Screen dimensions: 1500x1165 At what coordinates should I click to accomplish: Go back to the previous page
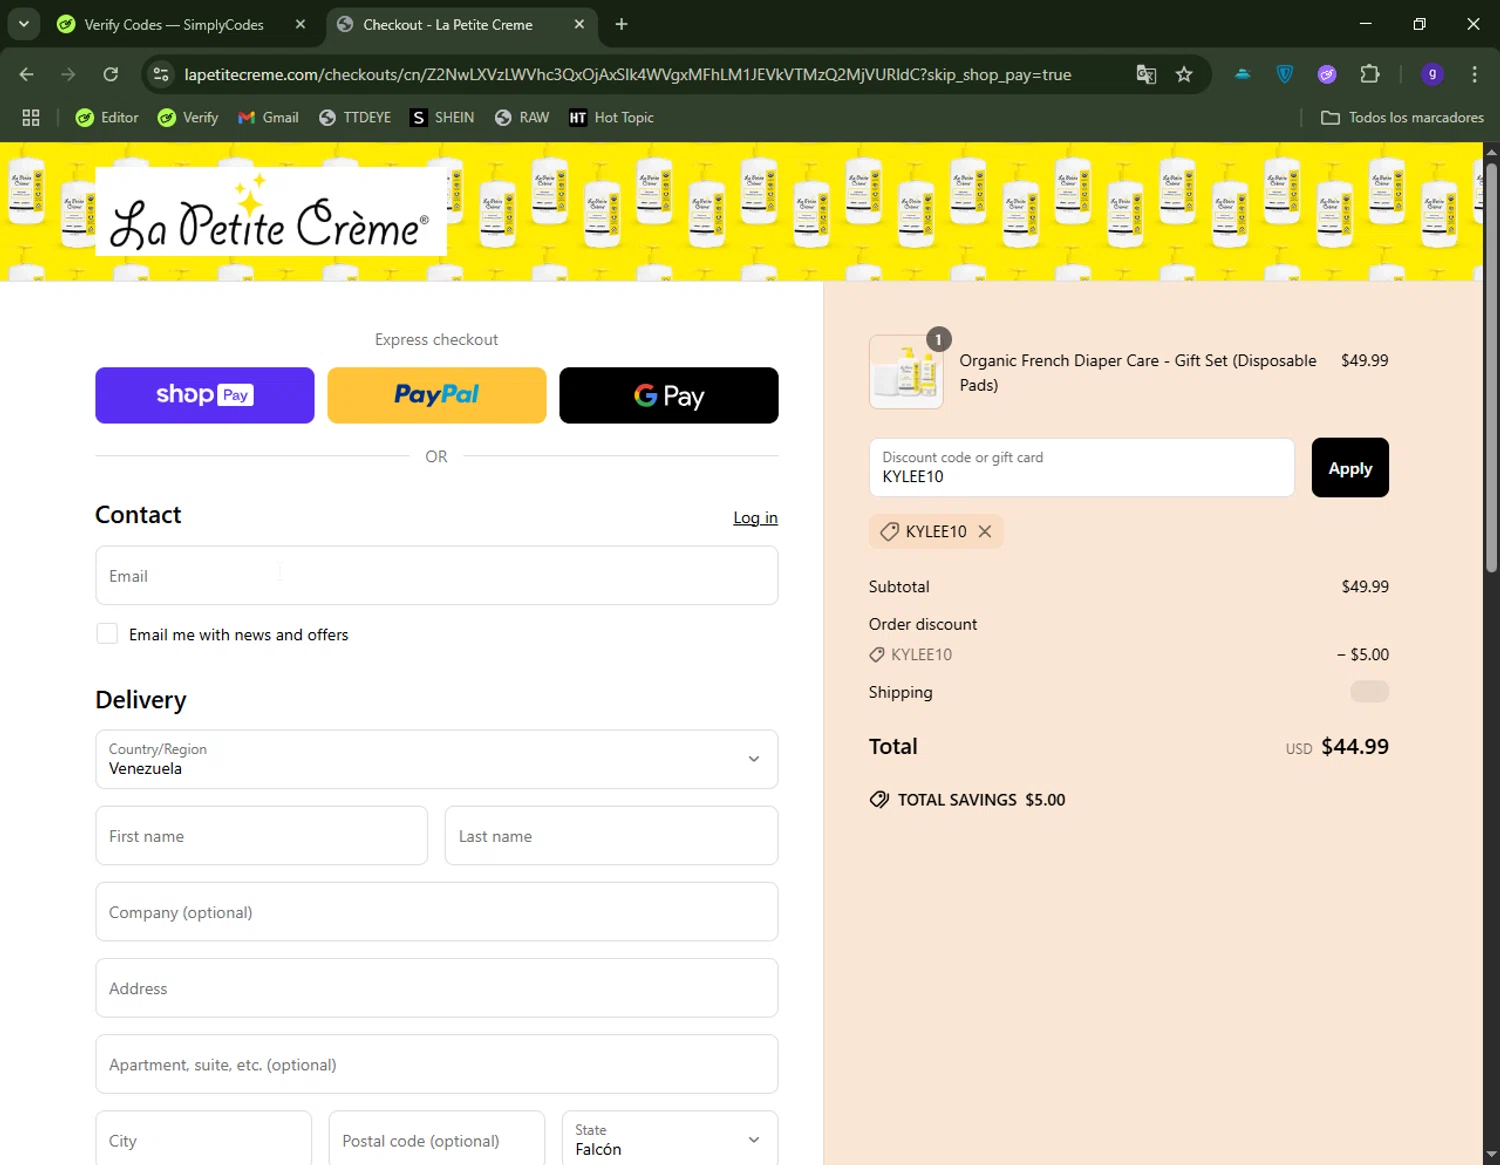[x=26, y=74]
